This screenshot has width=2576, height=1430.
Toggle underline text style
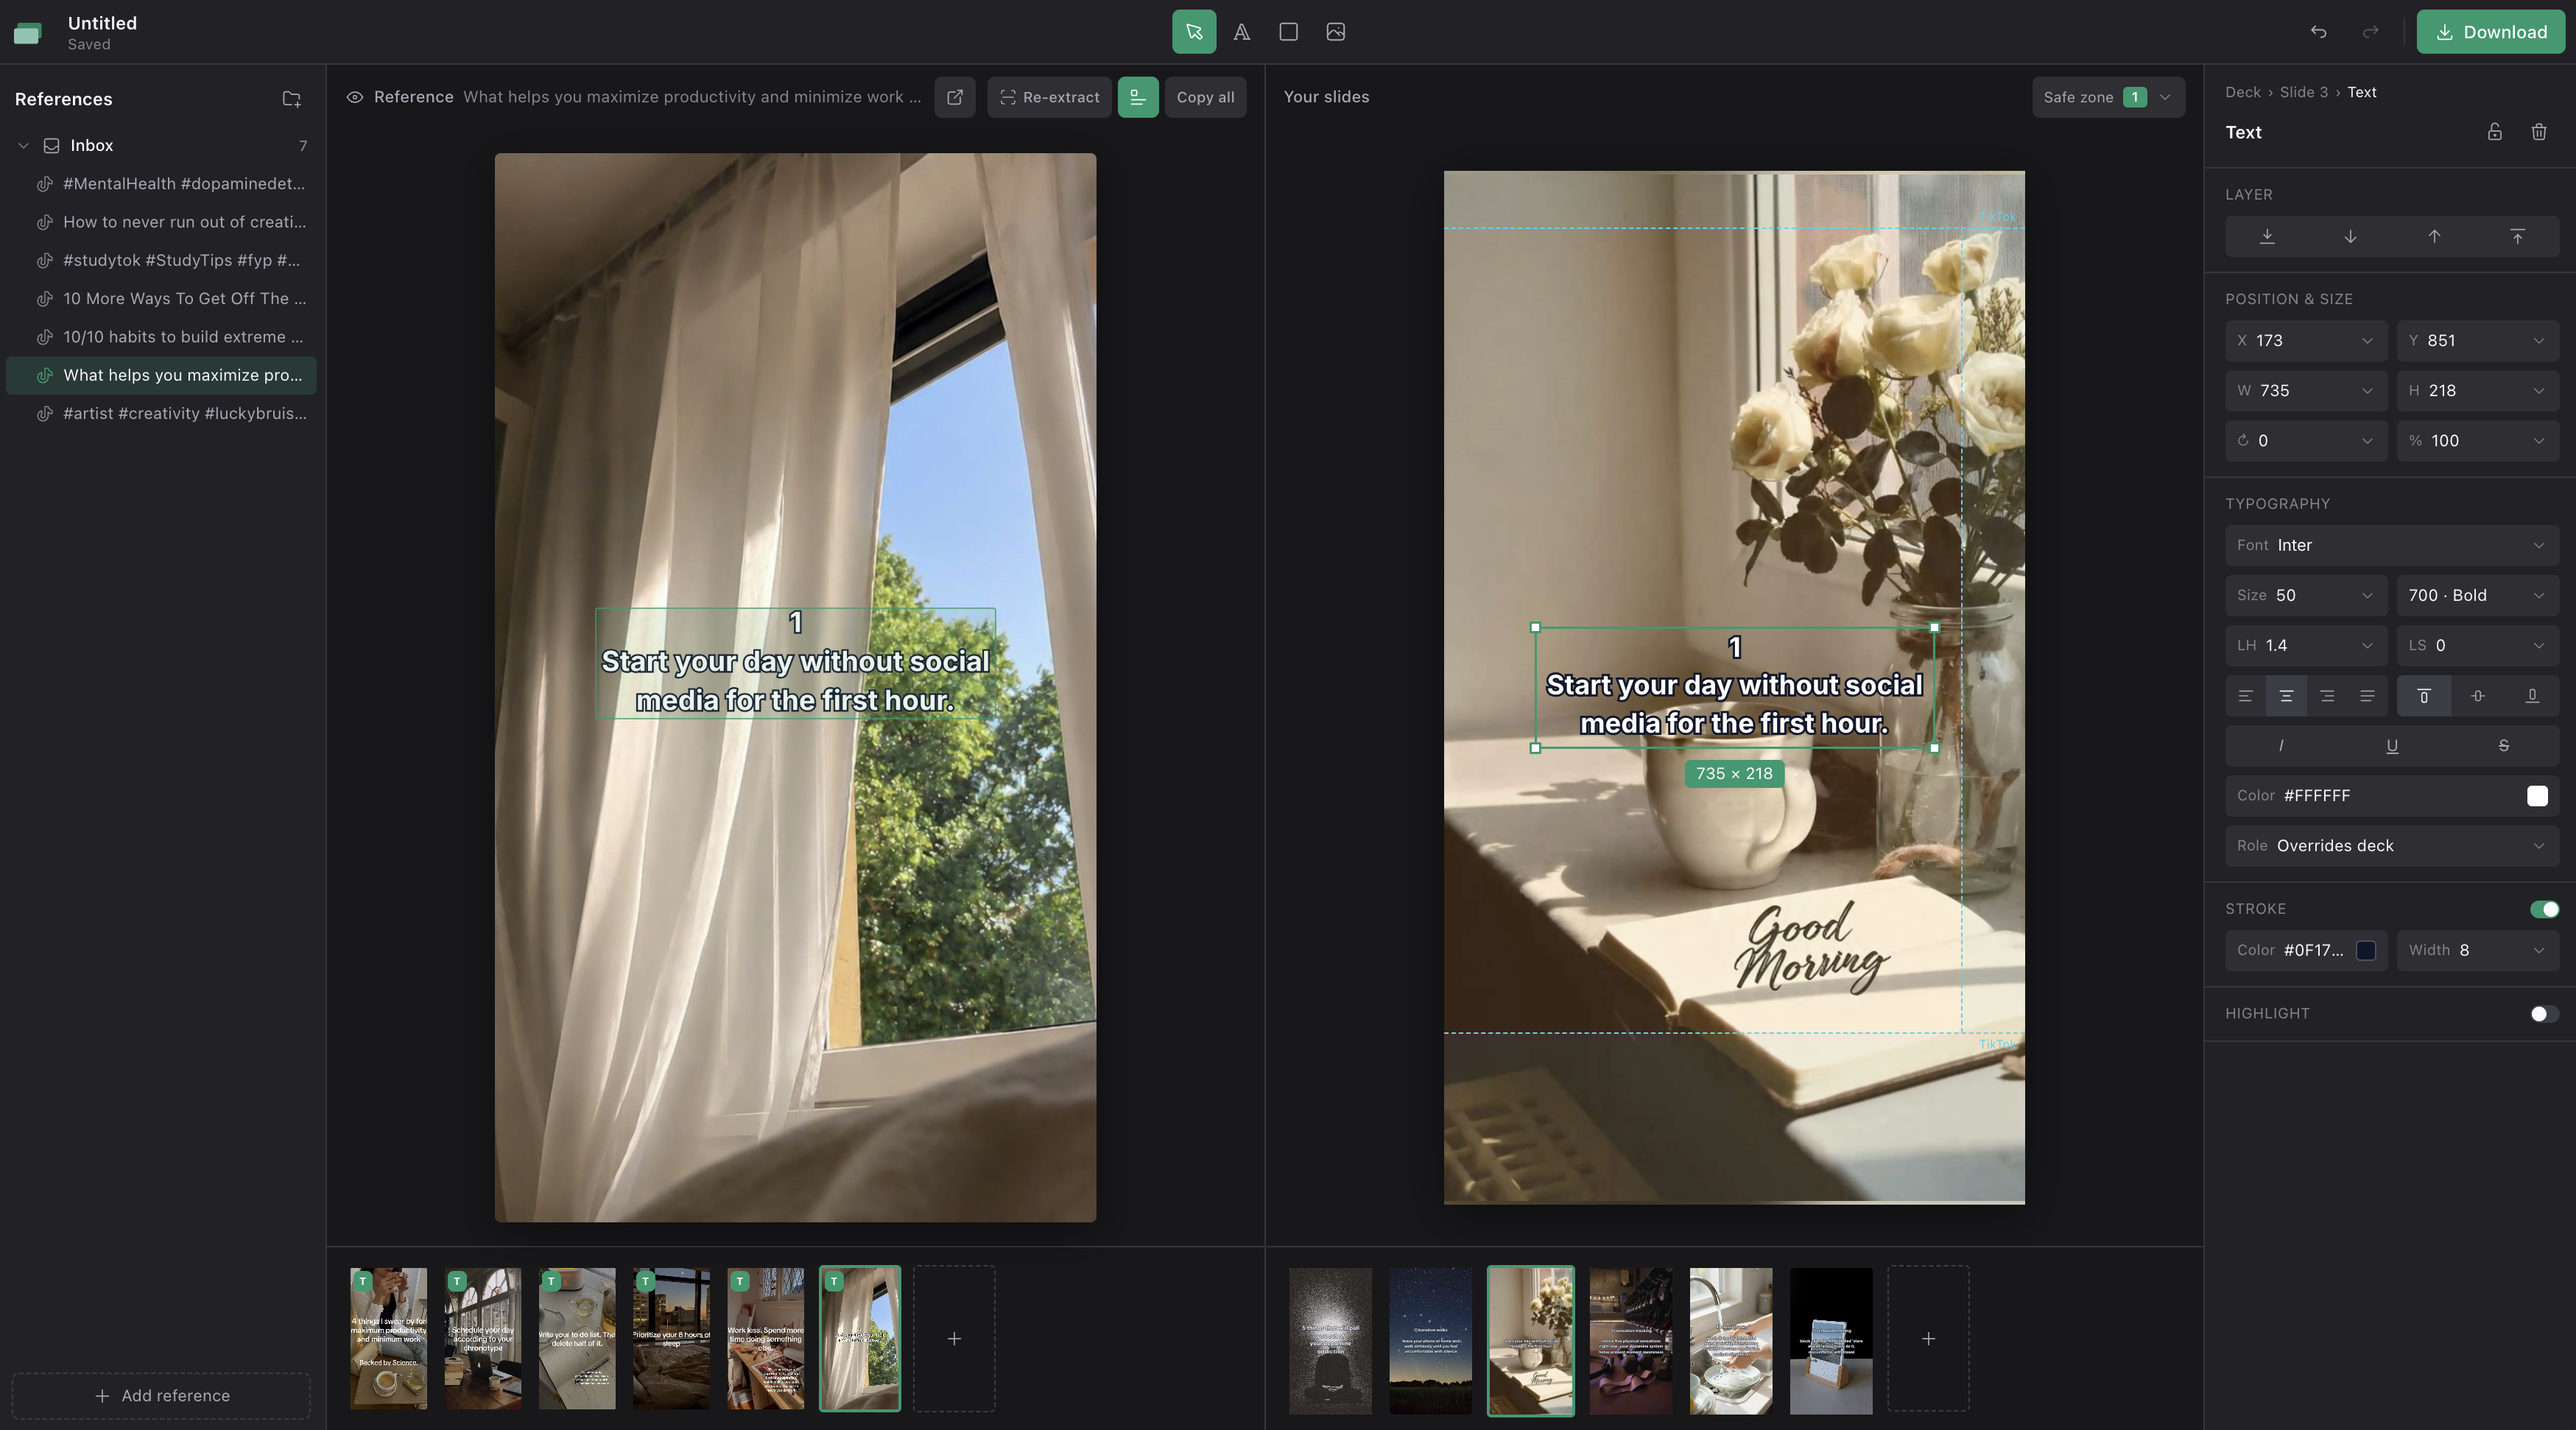(2392, 746)
